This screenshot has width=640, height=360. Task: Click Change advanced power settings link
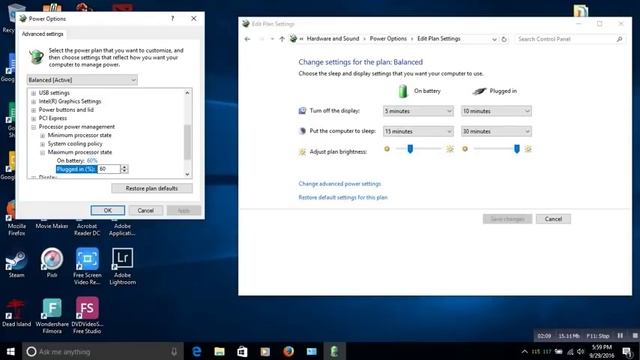[340, 184]
